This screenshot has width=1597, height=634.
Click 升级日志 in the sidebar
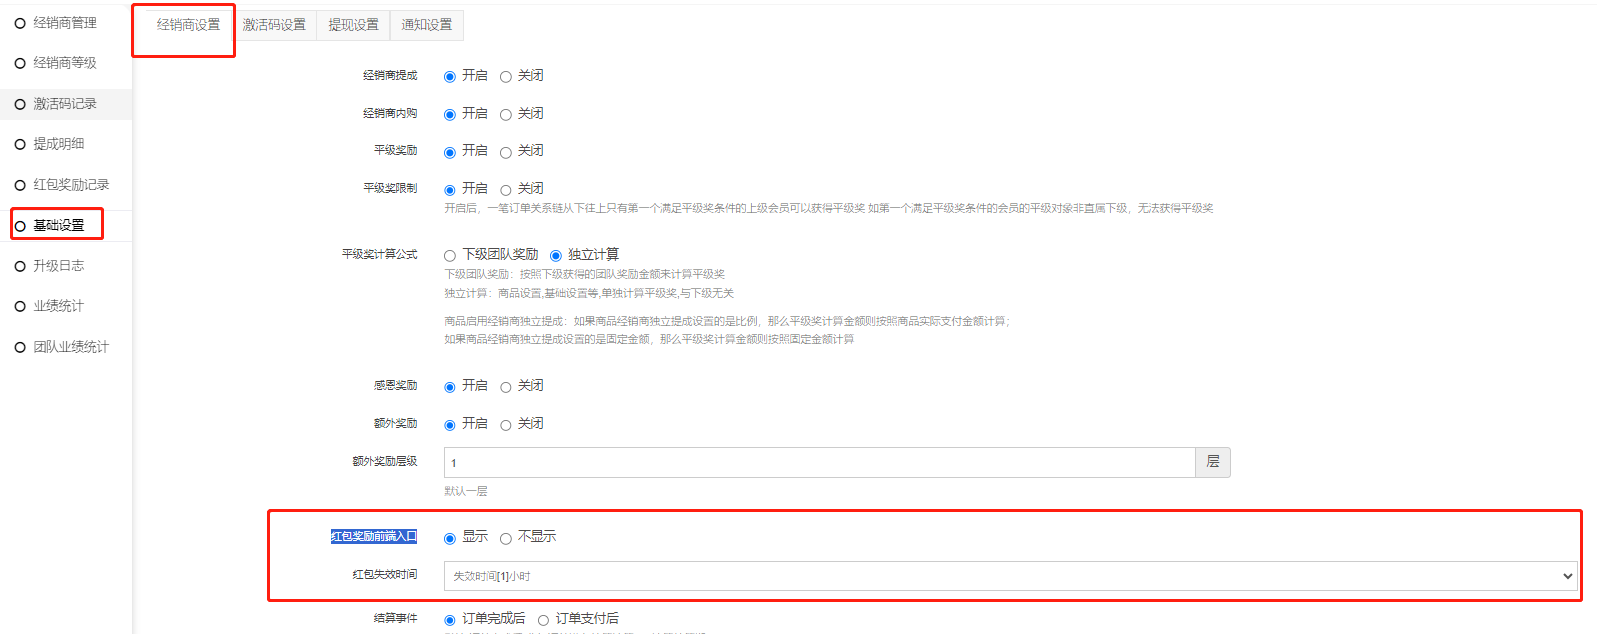tap(58, 266)
